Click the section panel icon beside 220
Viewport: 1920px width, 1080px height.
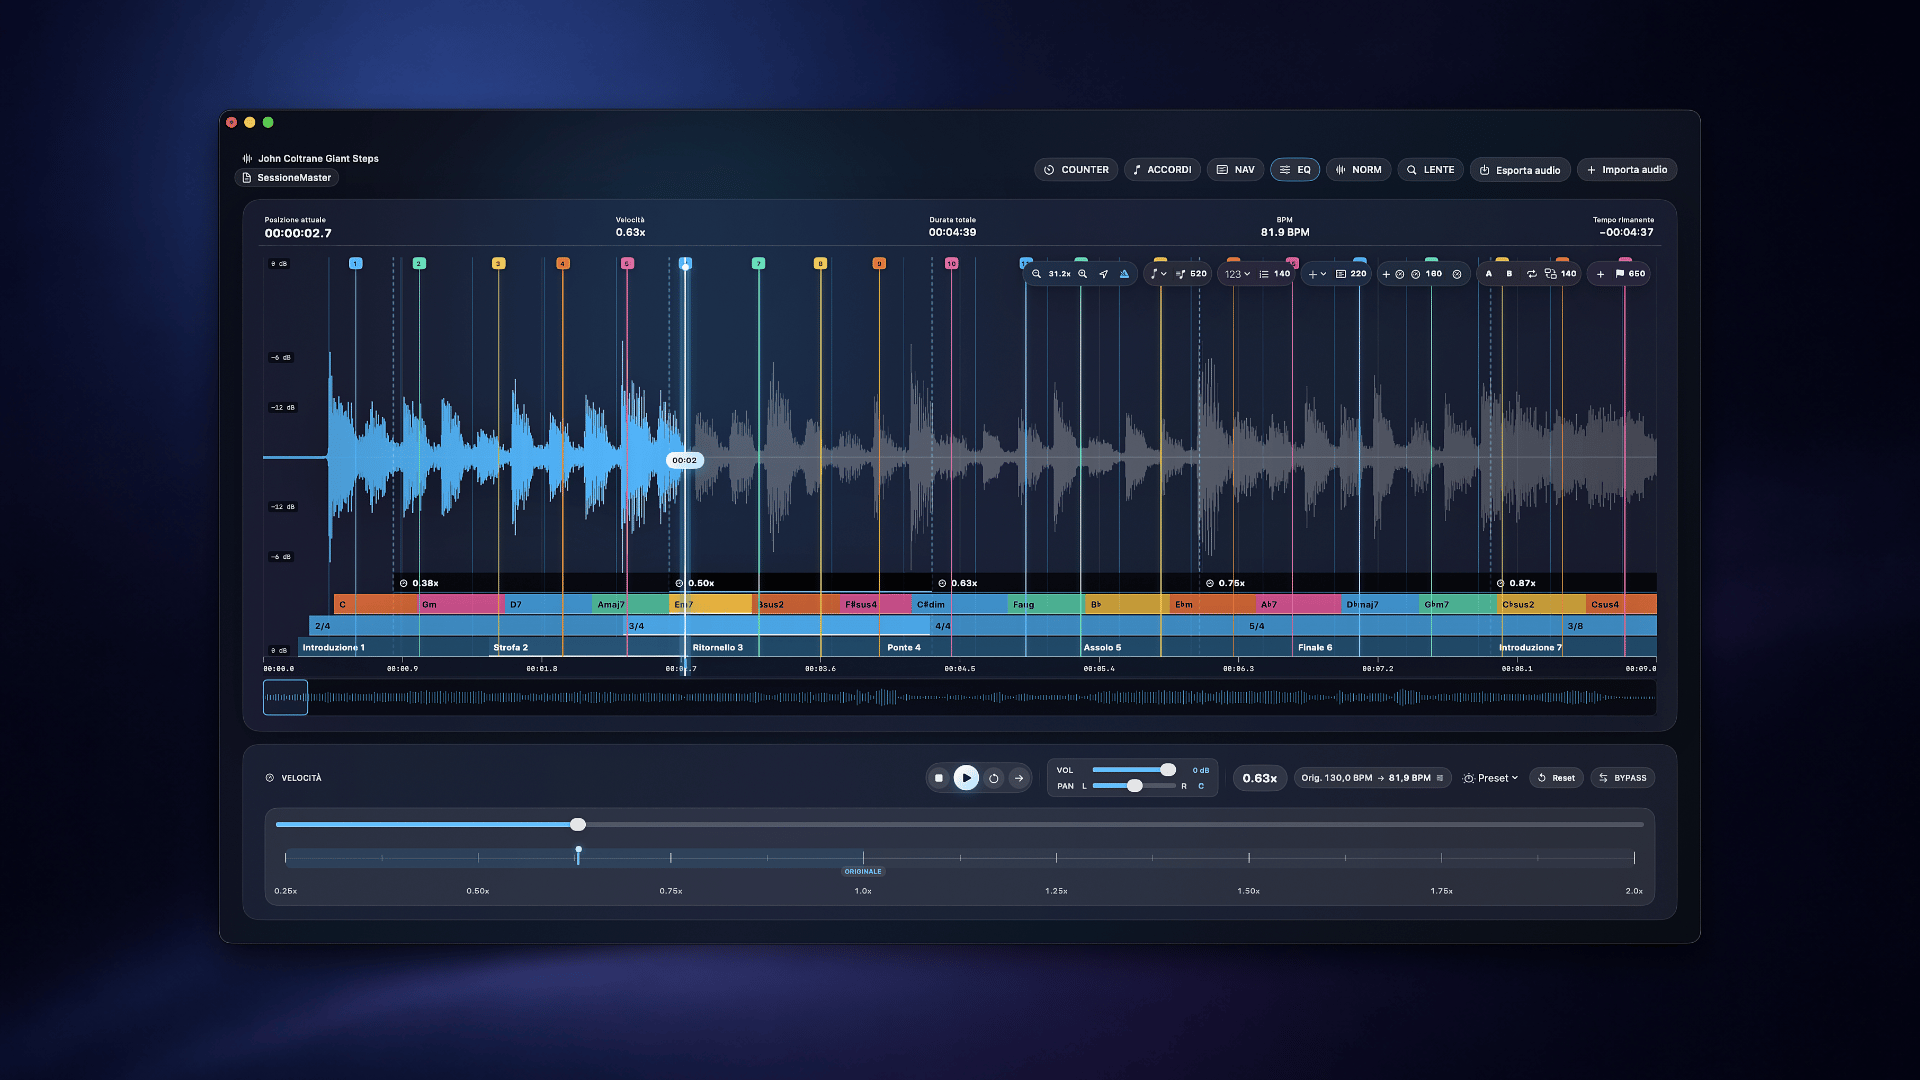click(1341, 274)
